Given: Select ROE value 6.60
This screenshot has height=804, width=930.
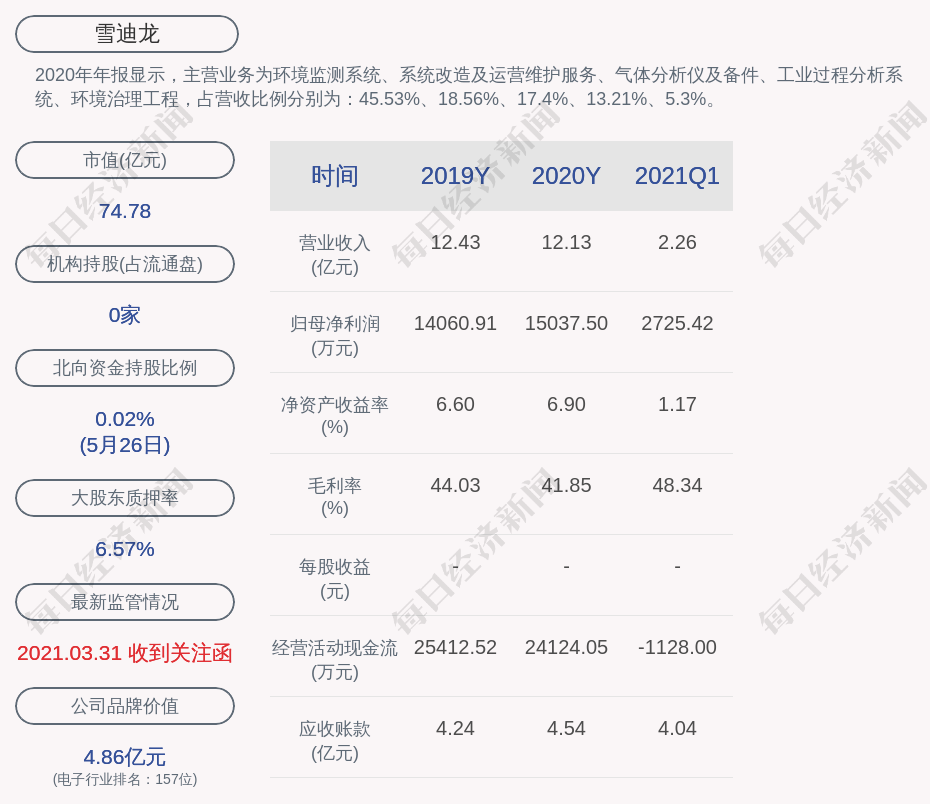Looking at the screenshot, I should pos(456,404).
